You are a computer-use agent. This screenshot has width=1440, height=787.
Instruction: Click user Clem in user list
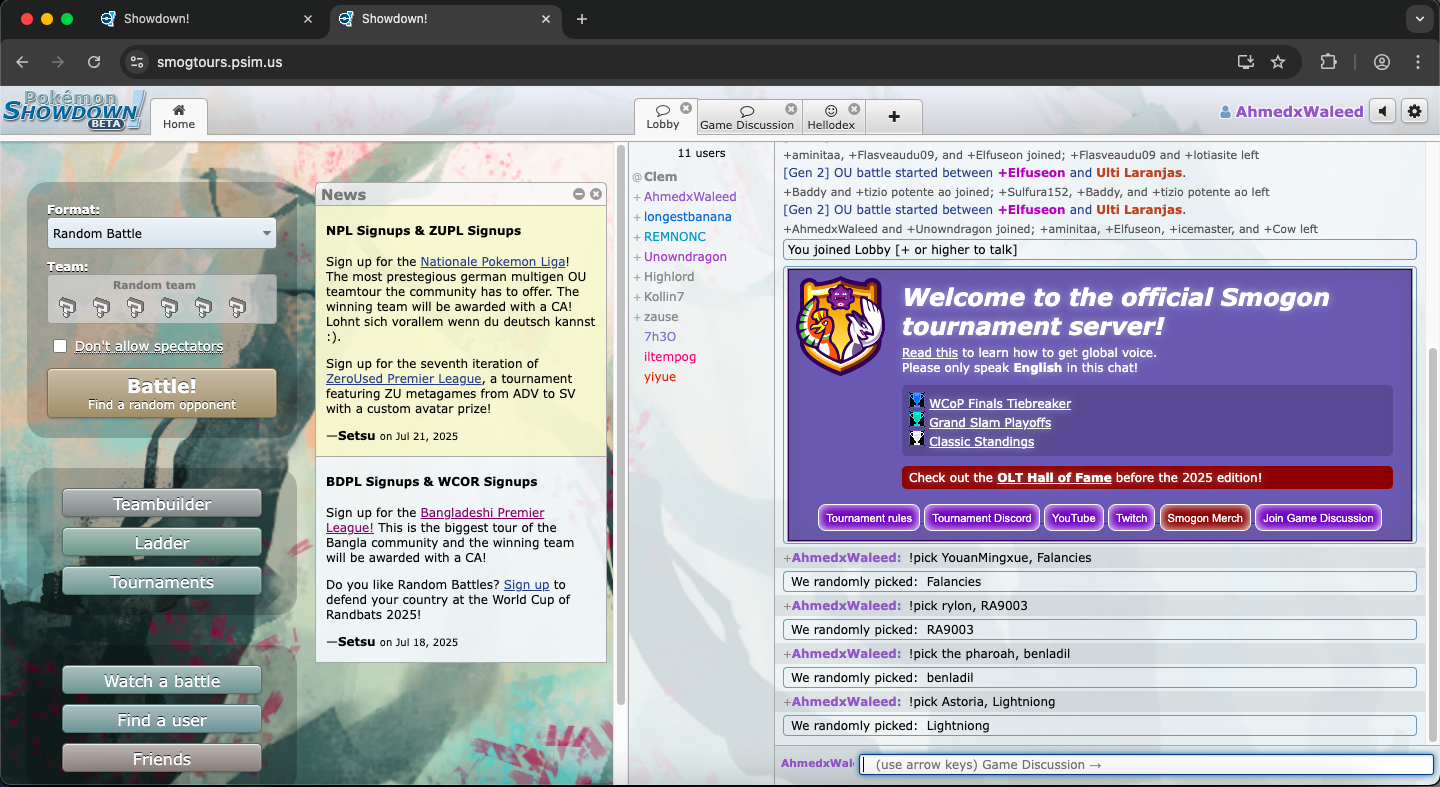pyautogui.click(x=660, y=177)
